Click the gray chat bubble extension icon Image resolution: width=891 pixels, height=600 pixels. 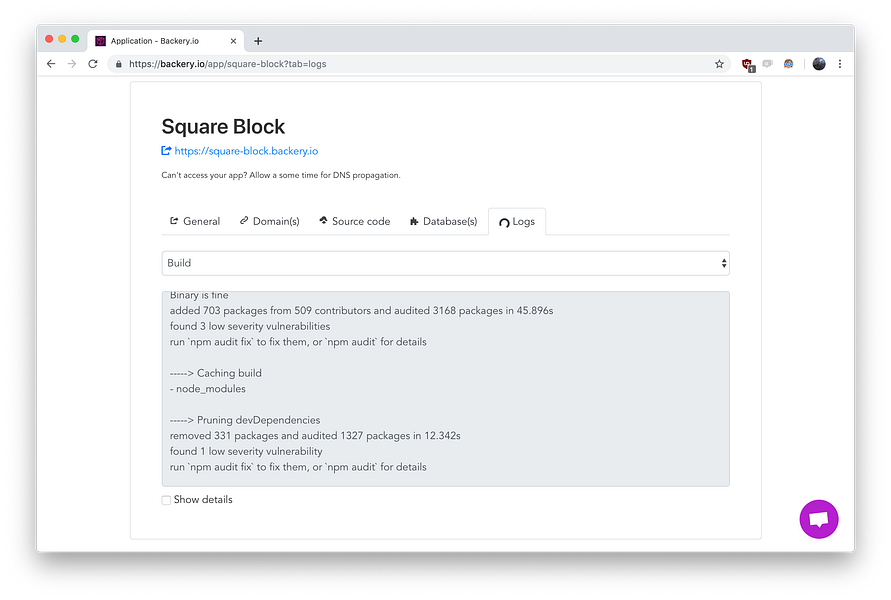pos(768,64)
